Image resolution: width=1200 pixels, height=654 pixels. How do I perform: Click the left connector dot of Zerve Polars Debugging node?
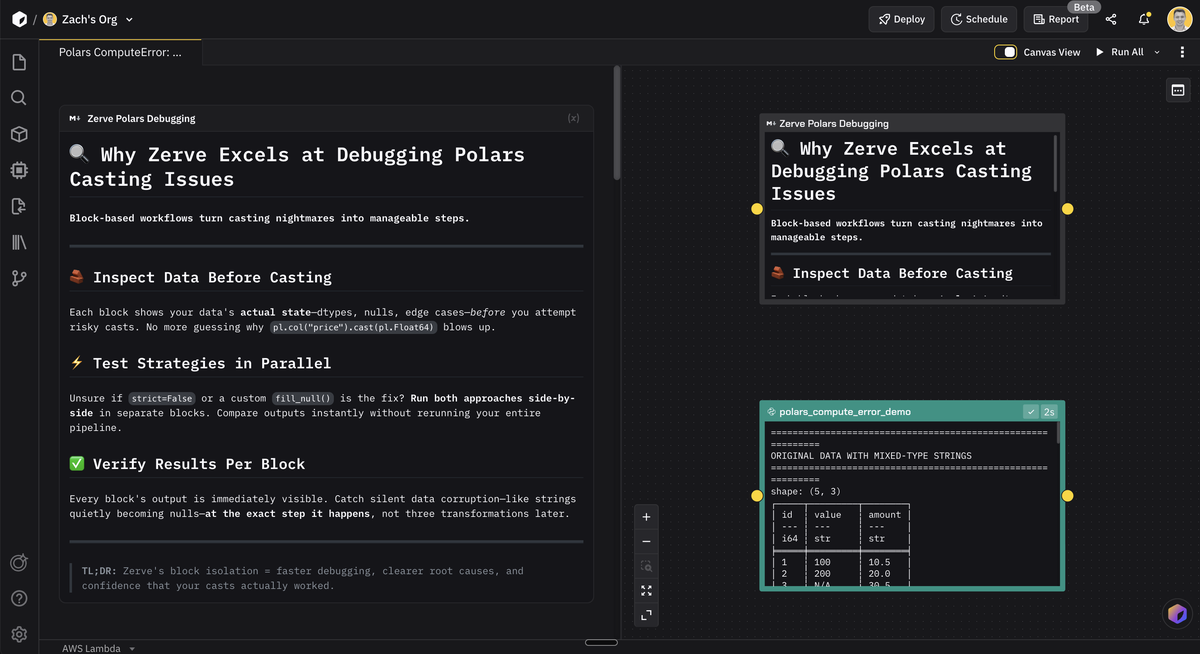pos(757,209)
